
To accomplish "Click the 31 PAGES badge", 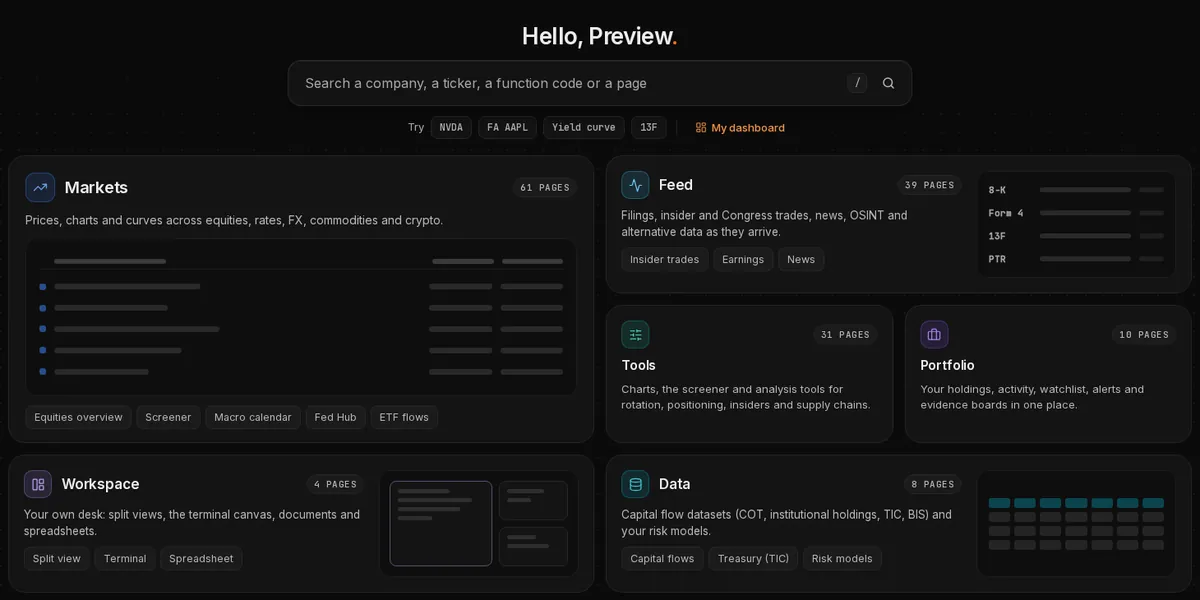I will click(845, 335).
